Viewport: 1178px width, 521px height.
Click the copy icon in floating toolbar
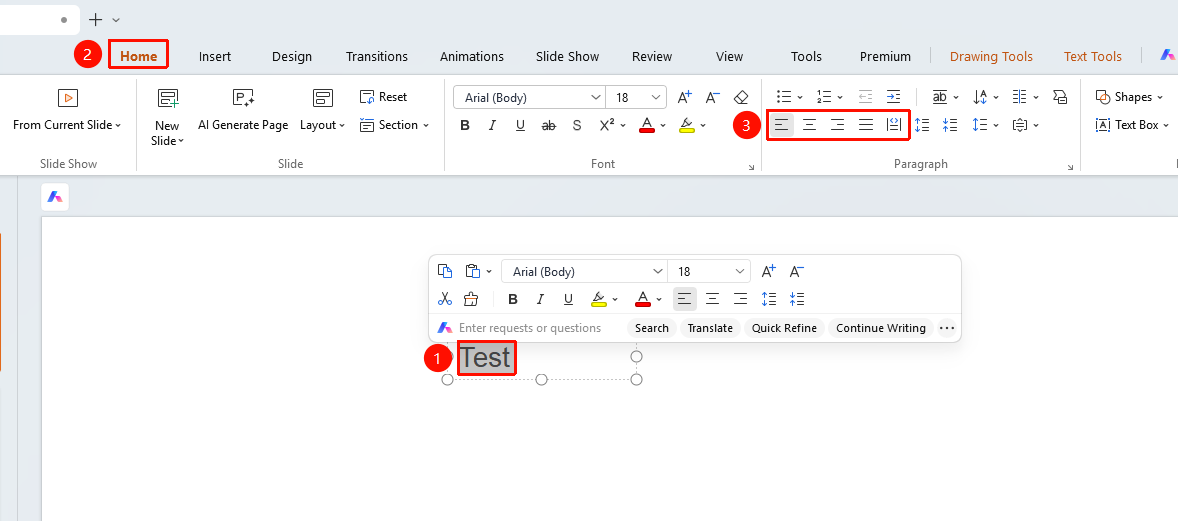[x=445, y=271]
